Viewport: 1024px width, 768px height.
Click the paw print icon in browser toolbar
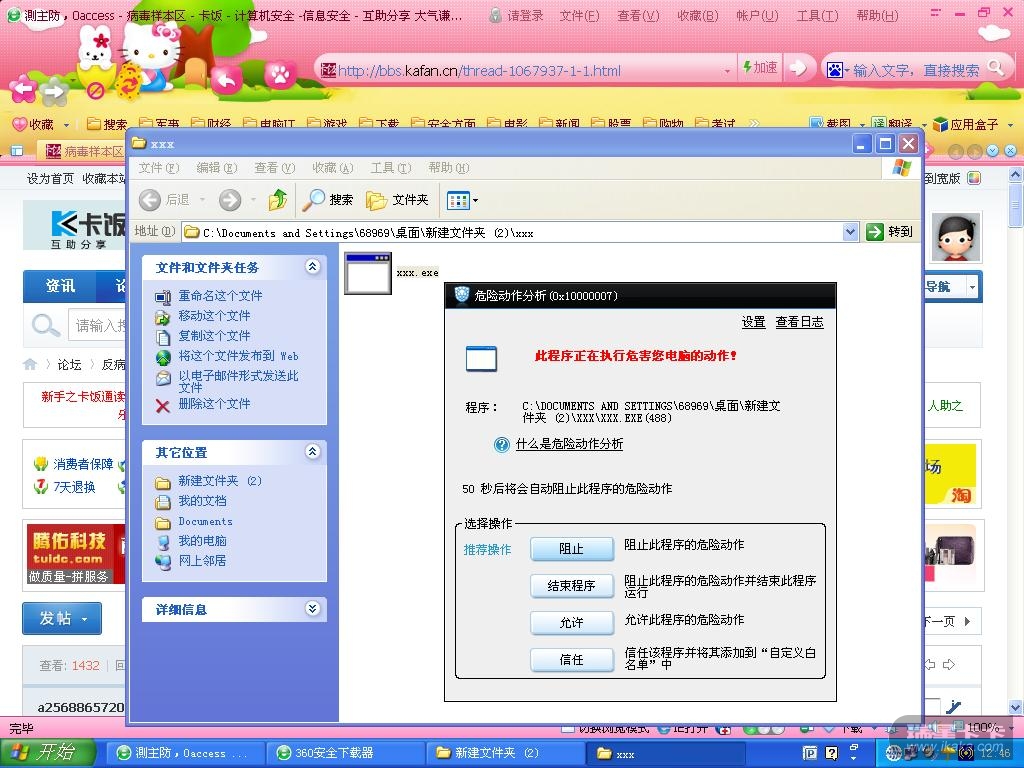[x=280, y=74]
